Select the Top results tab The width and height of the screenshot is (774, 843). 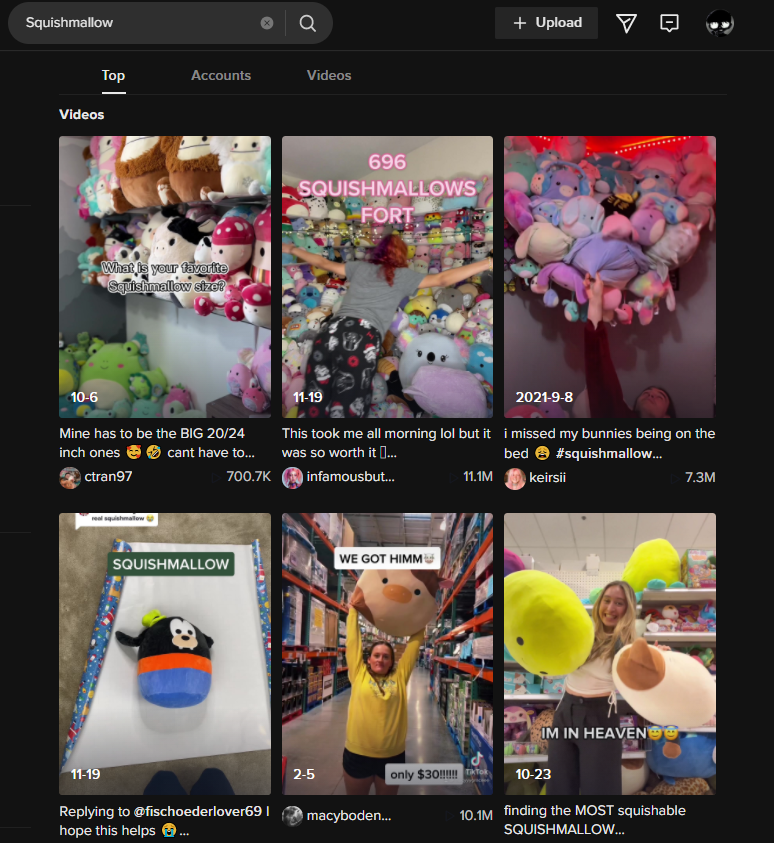click(x=113, y=76)
